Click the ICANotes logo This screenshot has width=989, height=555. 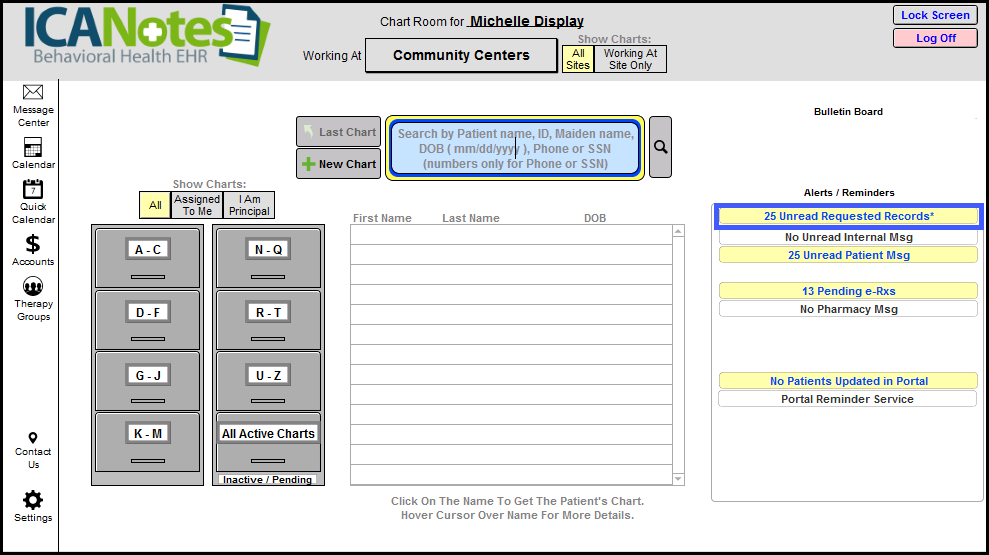147,35
